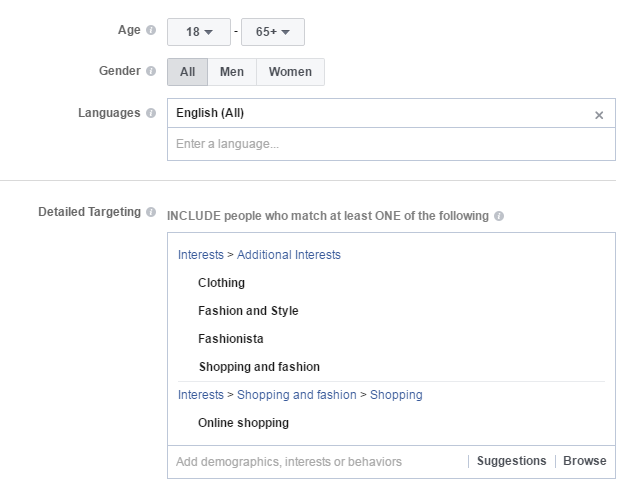Open the minimum age 18 dropdown

tap(199, 32)
